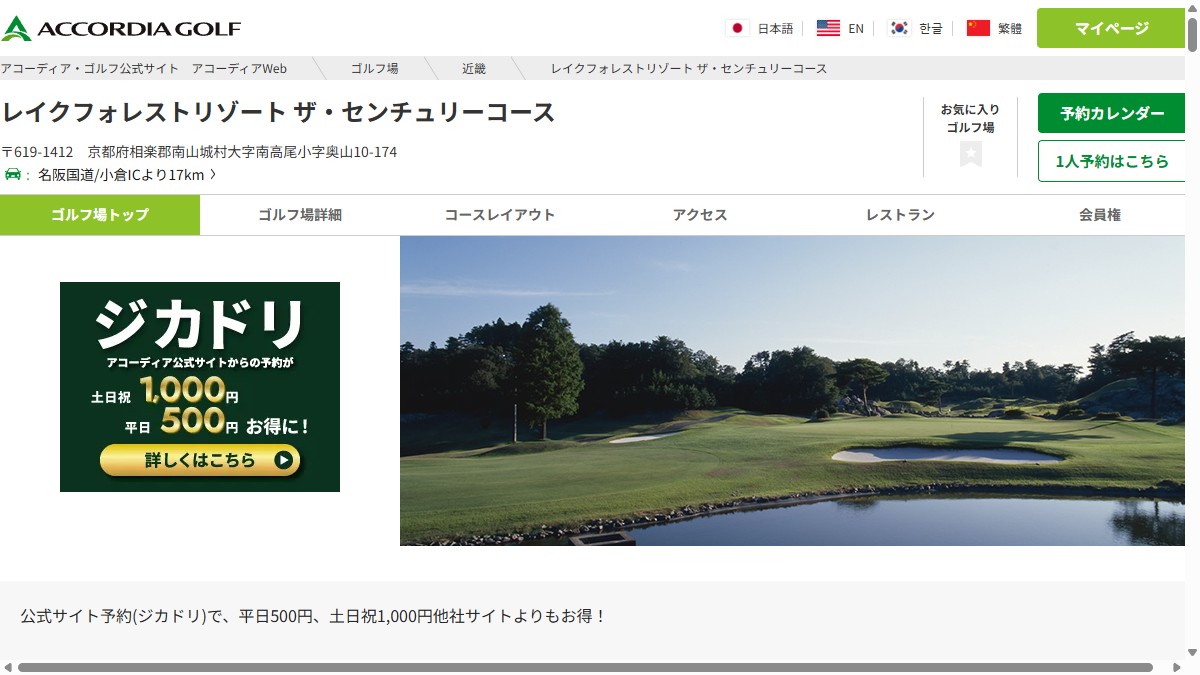Switch language to 한글
This screenshot has height=675, width=1200.
(931, 28)
